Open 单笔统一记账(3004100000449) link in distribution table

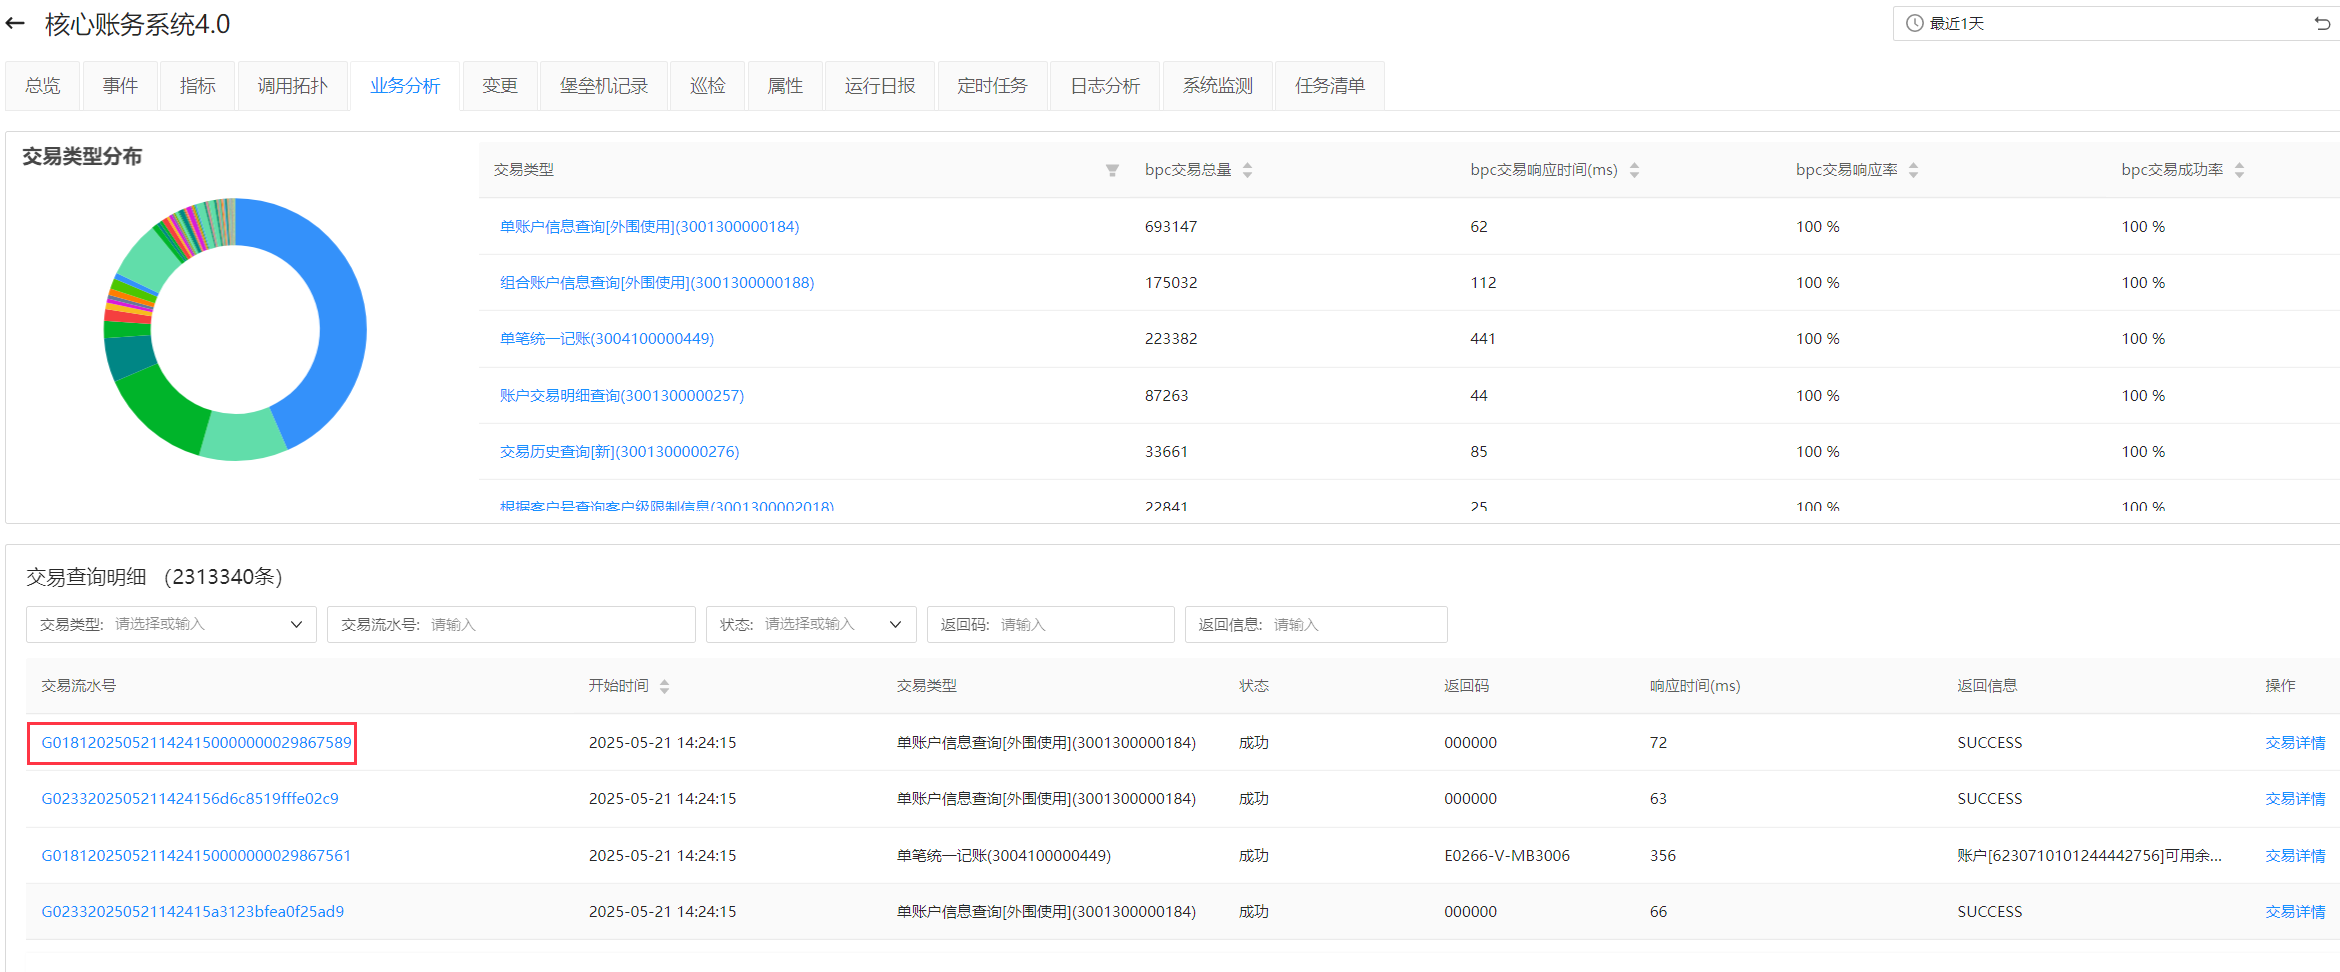pyautogui.click(x=607, y=339)
